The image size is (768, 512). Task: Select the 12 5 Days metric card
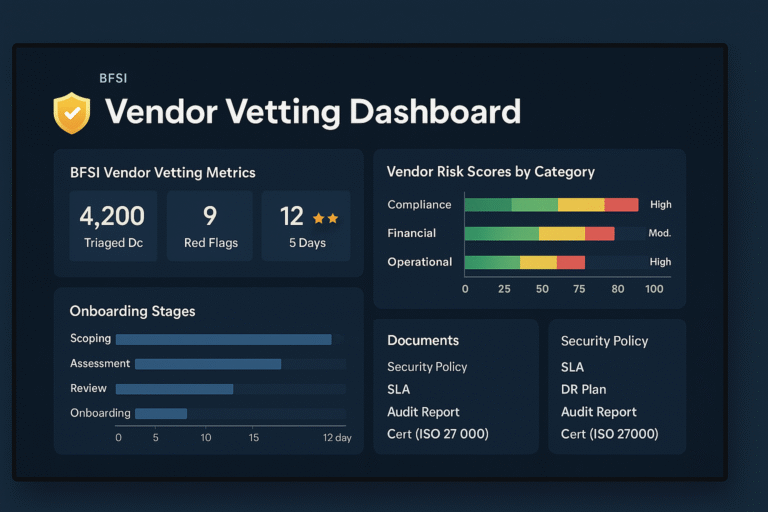coord(305,226)
